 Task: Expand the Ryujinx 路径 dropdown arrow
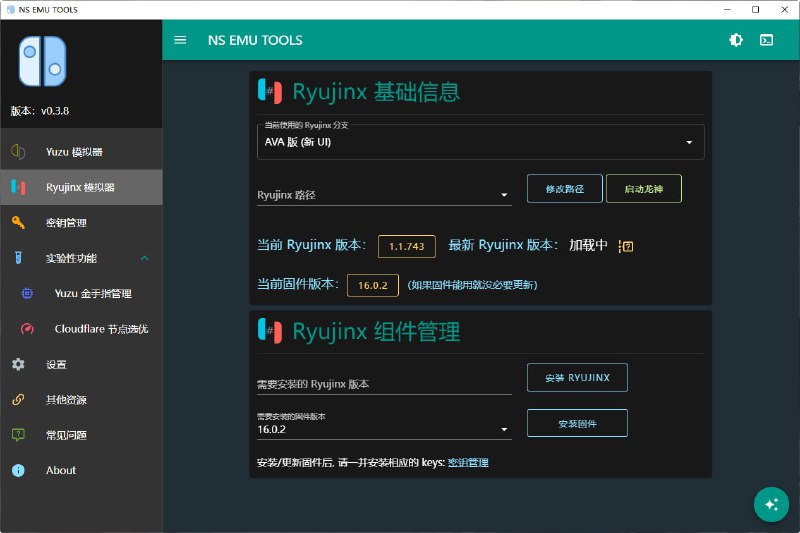pyautogui.click(x=504, y=195)
